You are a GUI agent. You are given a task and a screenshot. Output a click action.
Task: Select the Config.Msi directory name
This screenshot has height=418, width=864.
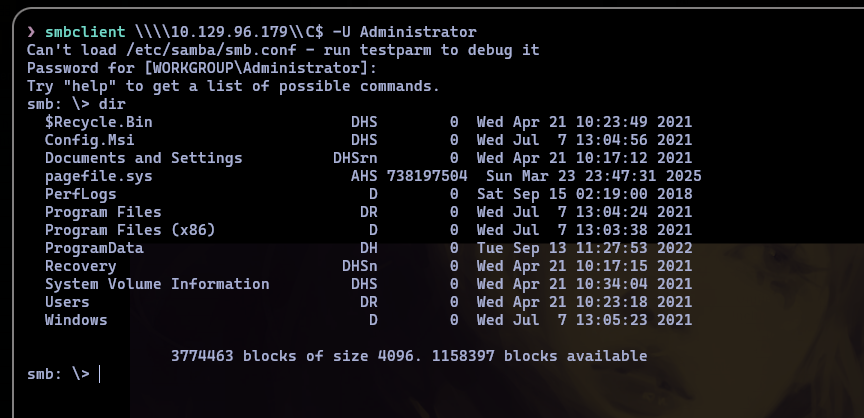[x=89, y=140]
